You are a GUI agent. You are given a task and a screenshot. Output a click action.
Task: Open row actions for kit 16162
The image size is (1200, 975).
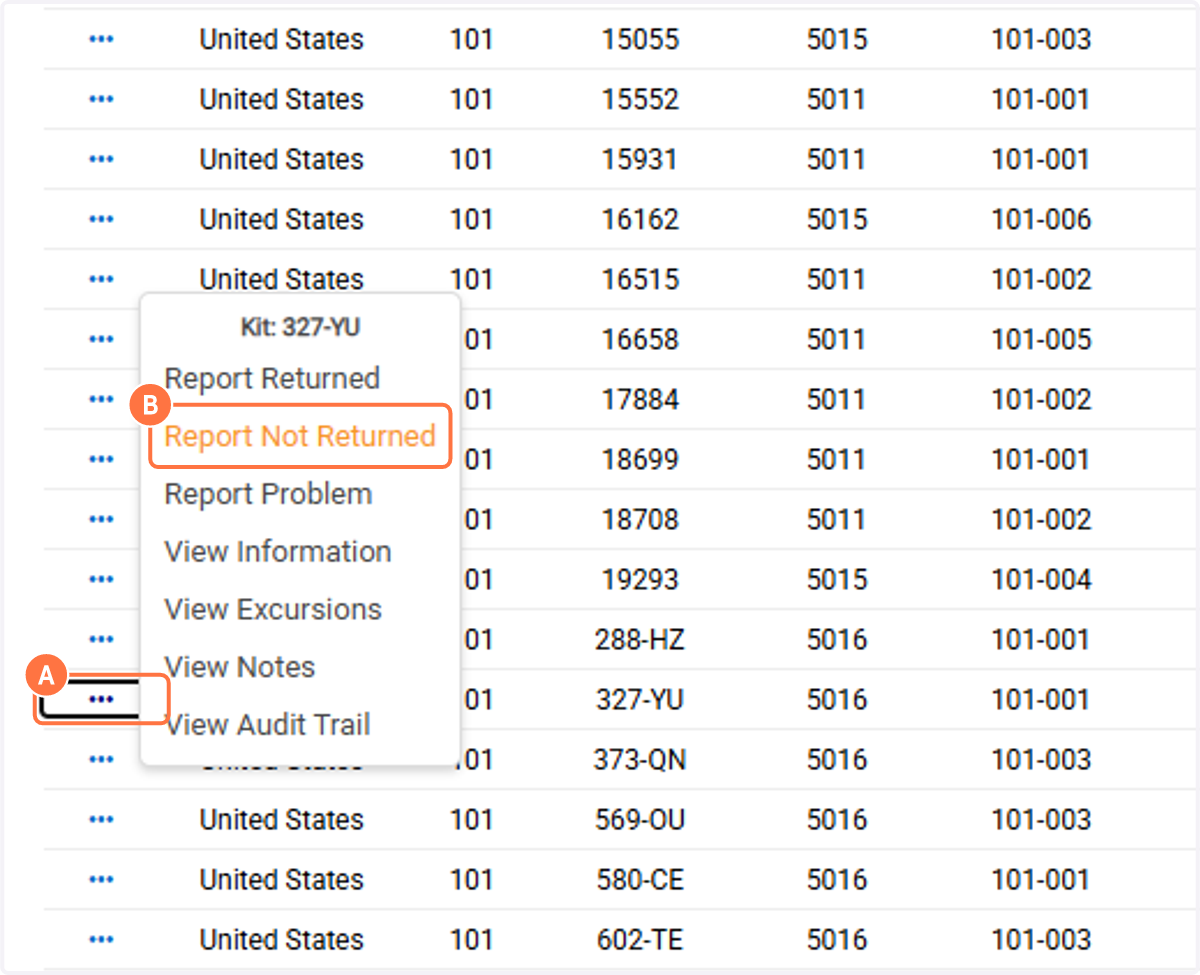pyautogui.click(x=101, y=220)
